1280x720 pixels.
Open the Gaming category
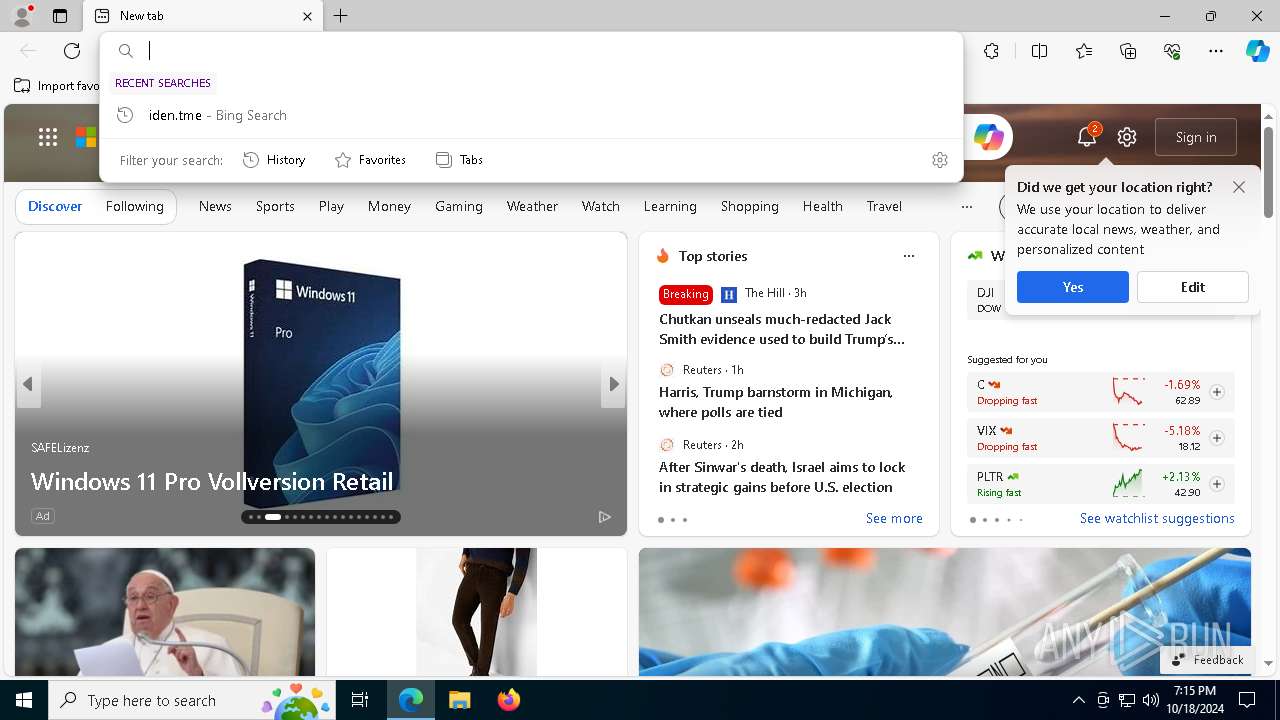pyautogui.click(x=459, y=207)
